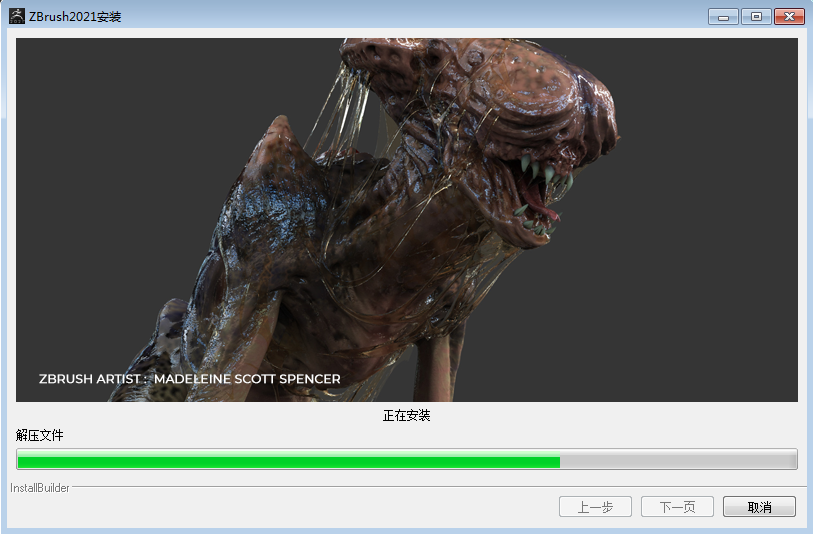Close the ZBrush2021 installer window

[x=789, y=17]
